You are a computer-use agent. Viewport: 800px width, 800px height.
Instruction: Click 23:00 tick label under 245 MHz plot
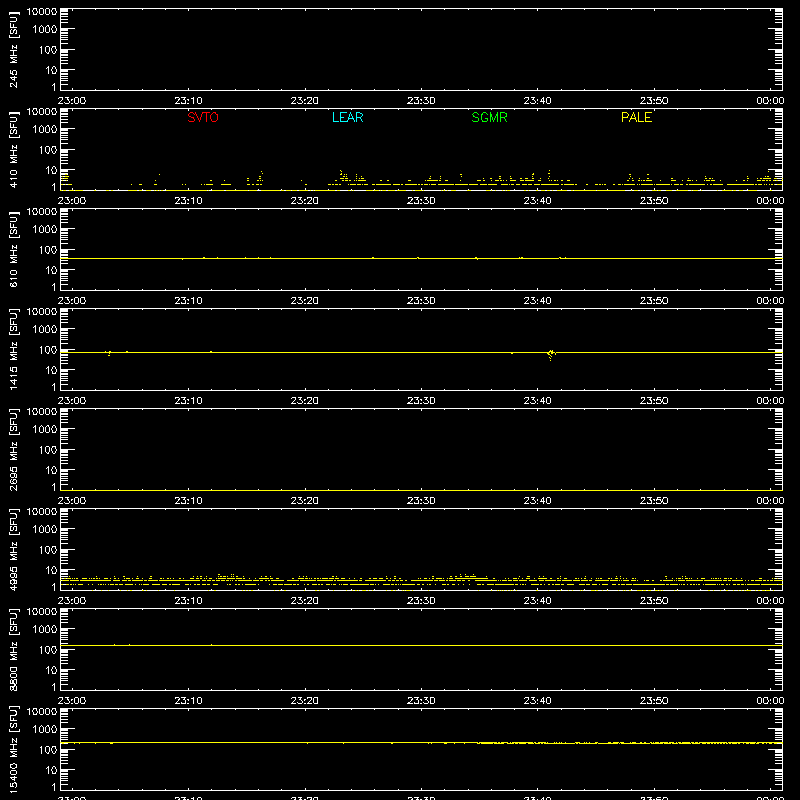point(72,101)
